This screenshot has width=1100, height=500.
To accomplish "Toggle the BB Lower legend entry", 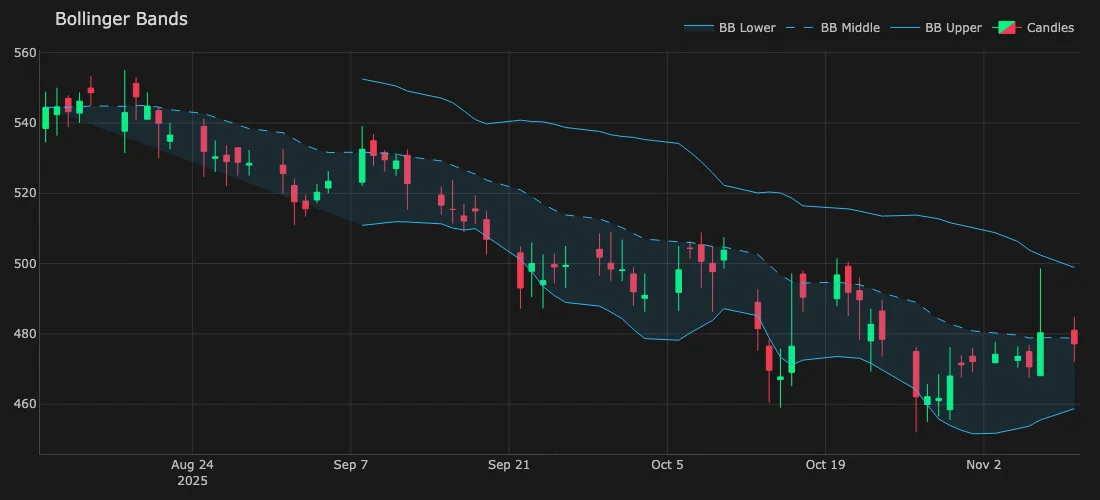I will [730, 28].
